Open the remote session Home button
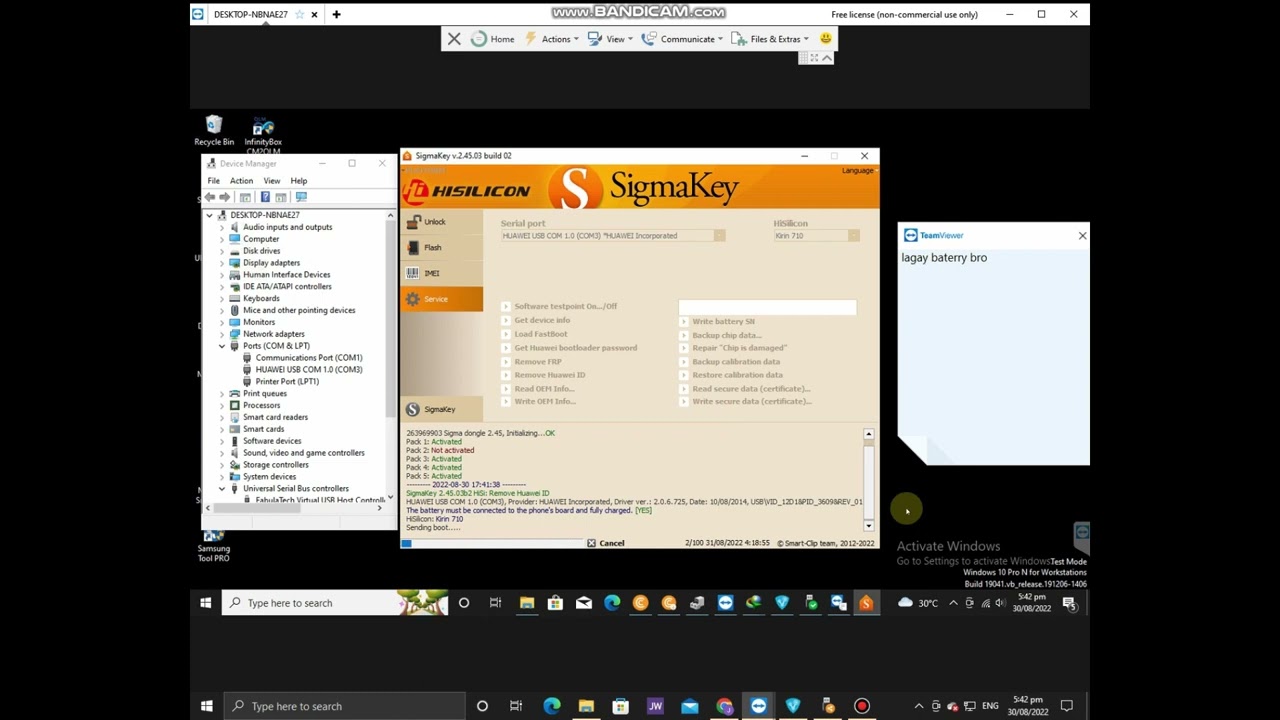The height and width of the screenshot is (720, 1280). click(x=493, y=39)
